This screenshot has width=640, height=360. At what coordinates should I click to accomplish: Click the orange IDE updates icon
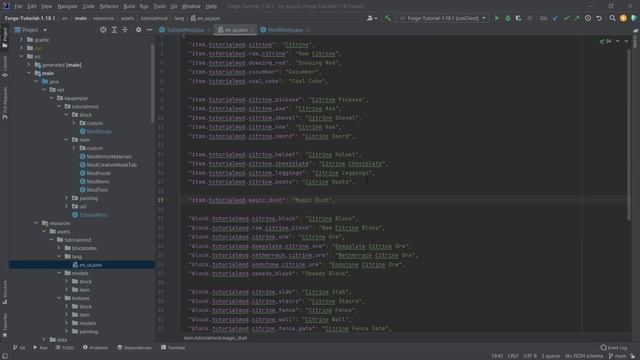pos(623,18)
